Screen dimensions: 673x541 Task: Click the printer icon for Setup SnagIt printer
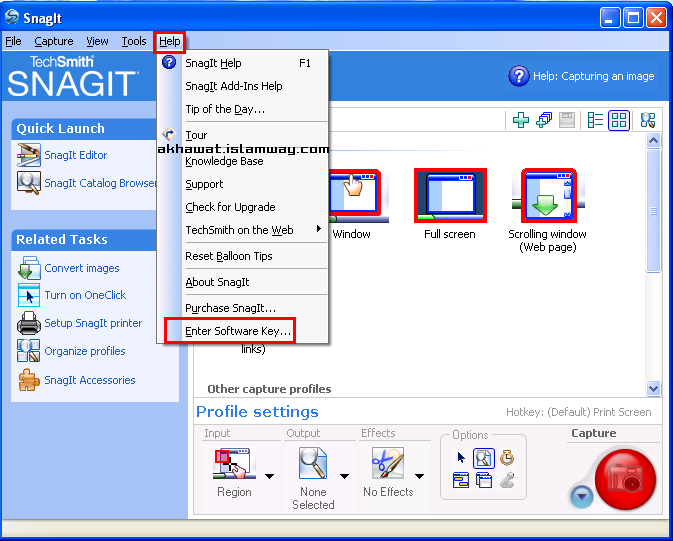(29, 323)
